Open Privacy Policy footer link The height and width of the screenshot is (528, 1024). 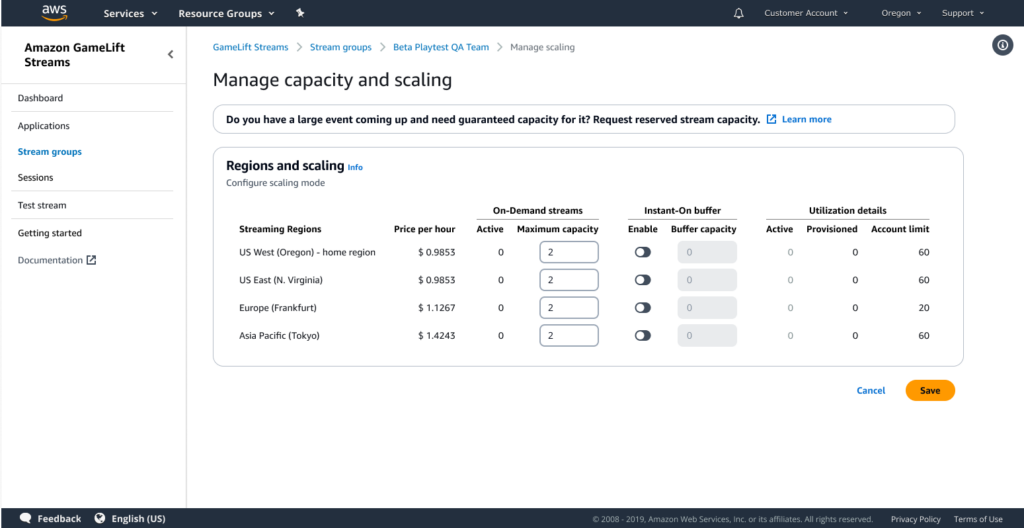click(x=914, y=519)
